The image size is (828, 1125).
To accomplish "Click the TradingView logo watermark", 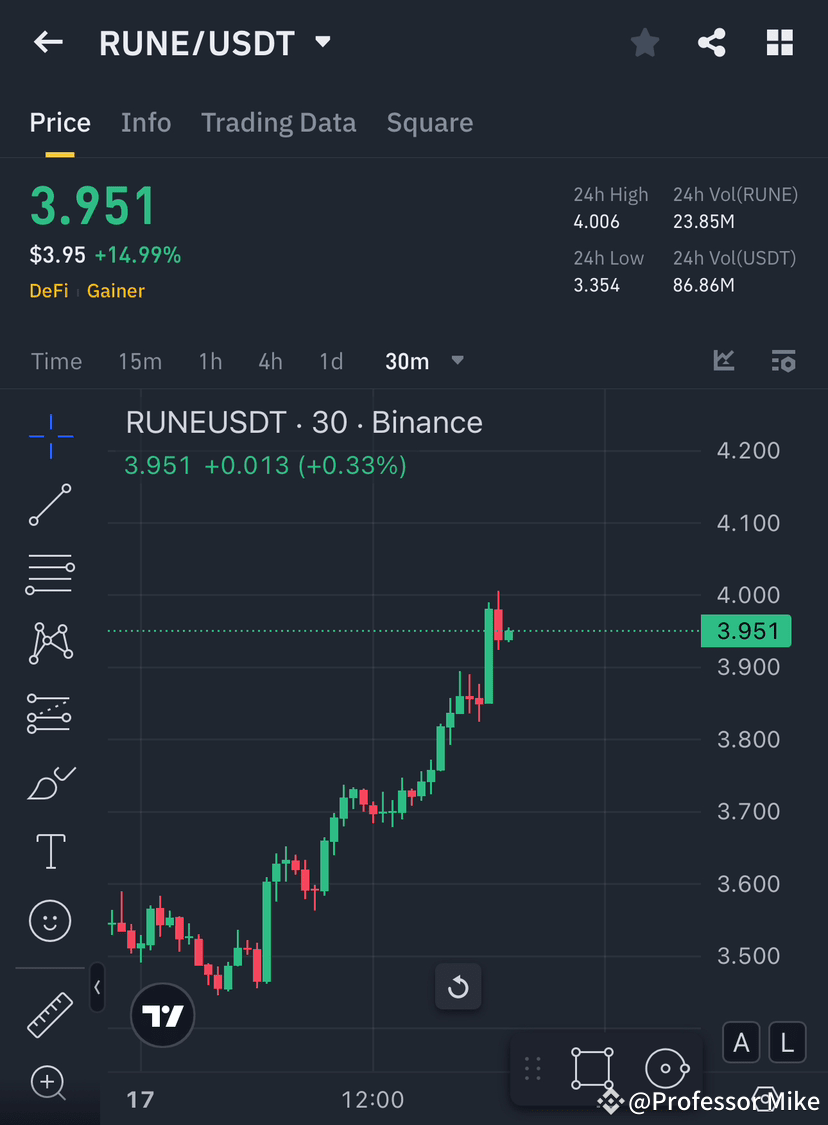I will click(162, 1015).
